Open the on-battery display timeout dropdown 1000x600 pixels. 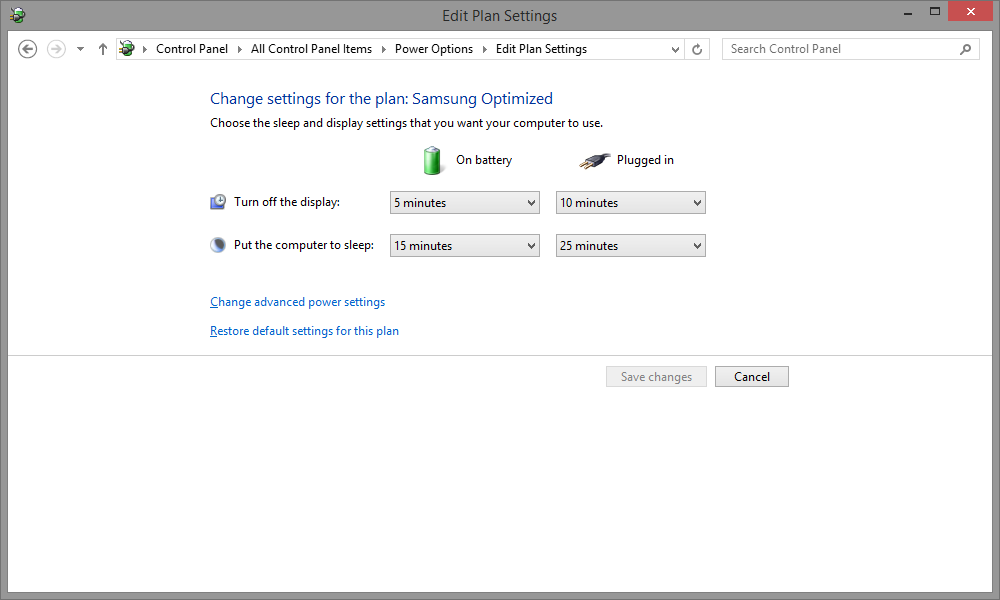click(x=465, y=203)
